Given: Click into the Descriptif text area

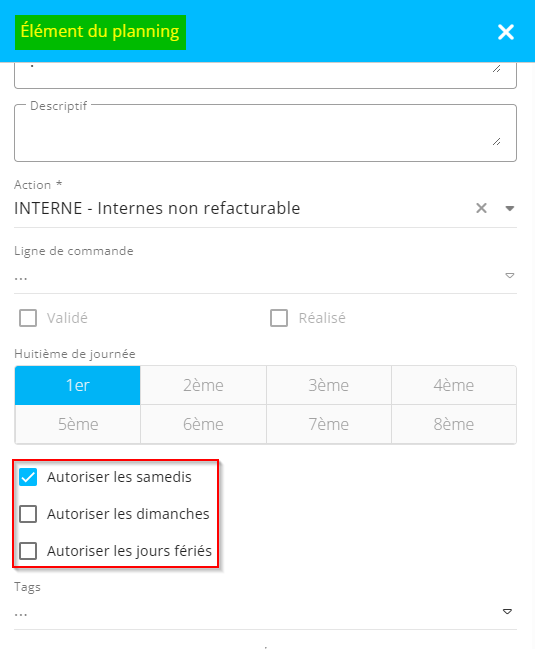Looking at the screenshot, I should (x=265, y=133).
